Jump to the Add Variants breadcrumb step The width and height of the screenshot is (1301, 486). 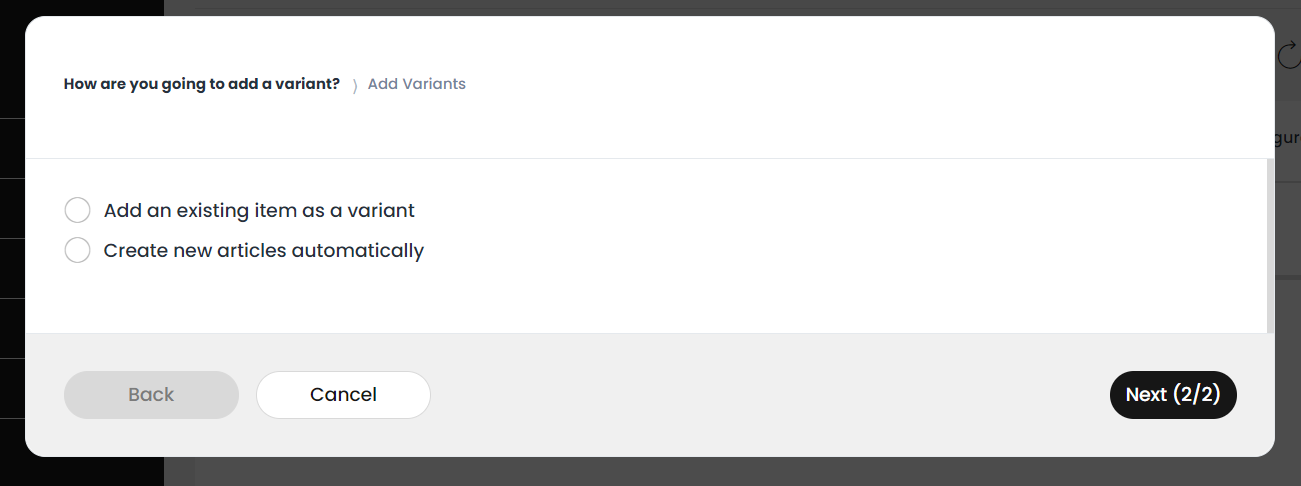coord(417,84)
